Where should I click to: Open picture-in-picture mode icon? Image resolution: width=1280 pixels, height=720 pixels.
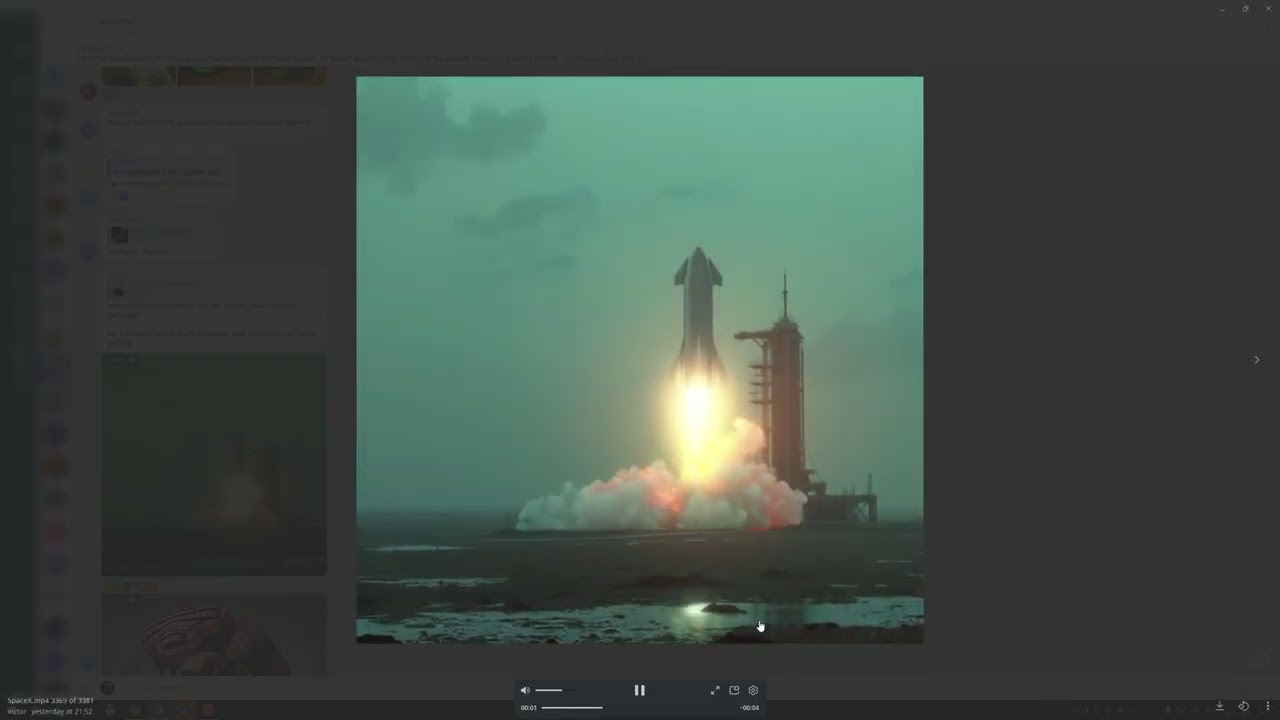[x=734, y=690]
